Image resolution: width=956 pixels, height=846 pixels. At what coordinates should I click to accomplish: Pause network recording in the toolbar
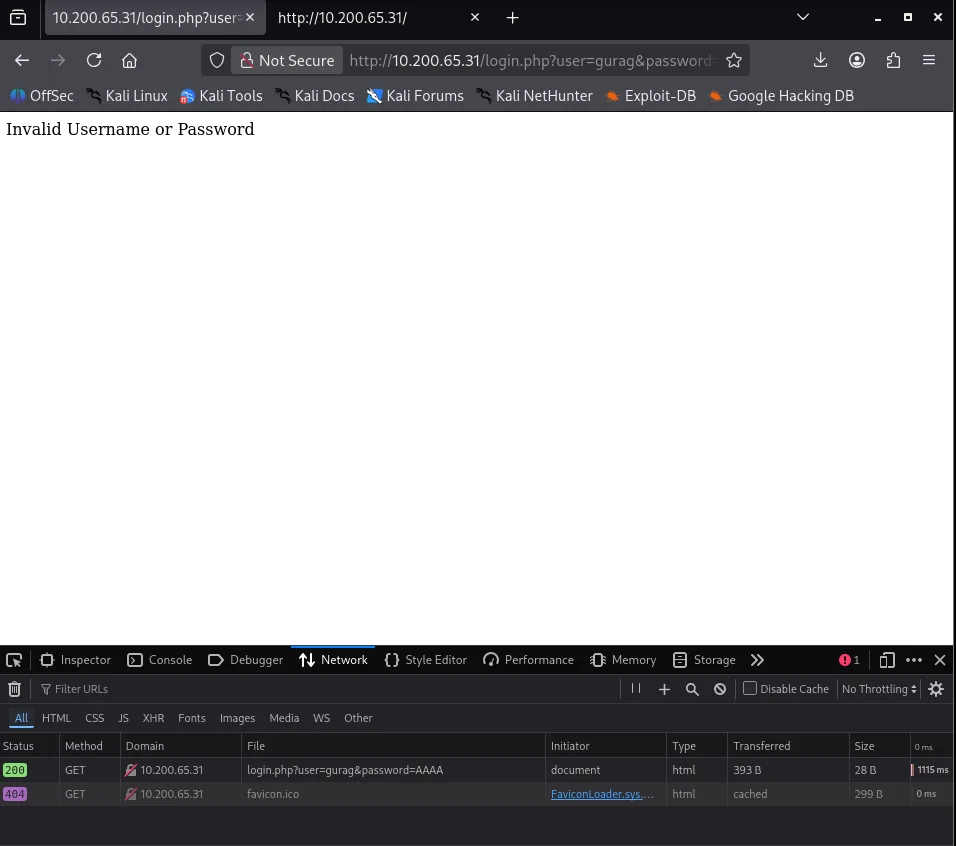636,689
